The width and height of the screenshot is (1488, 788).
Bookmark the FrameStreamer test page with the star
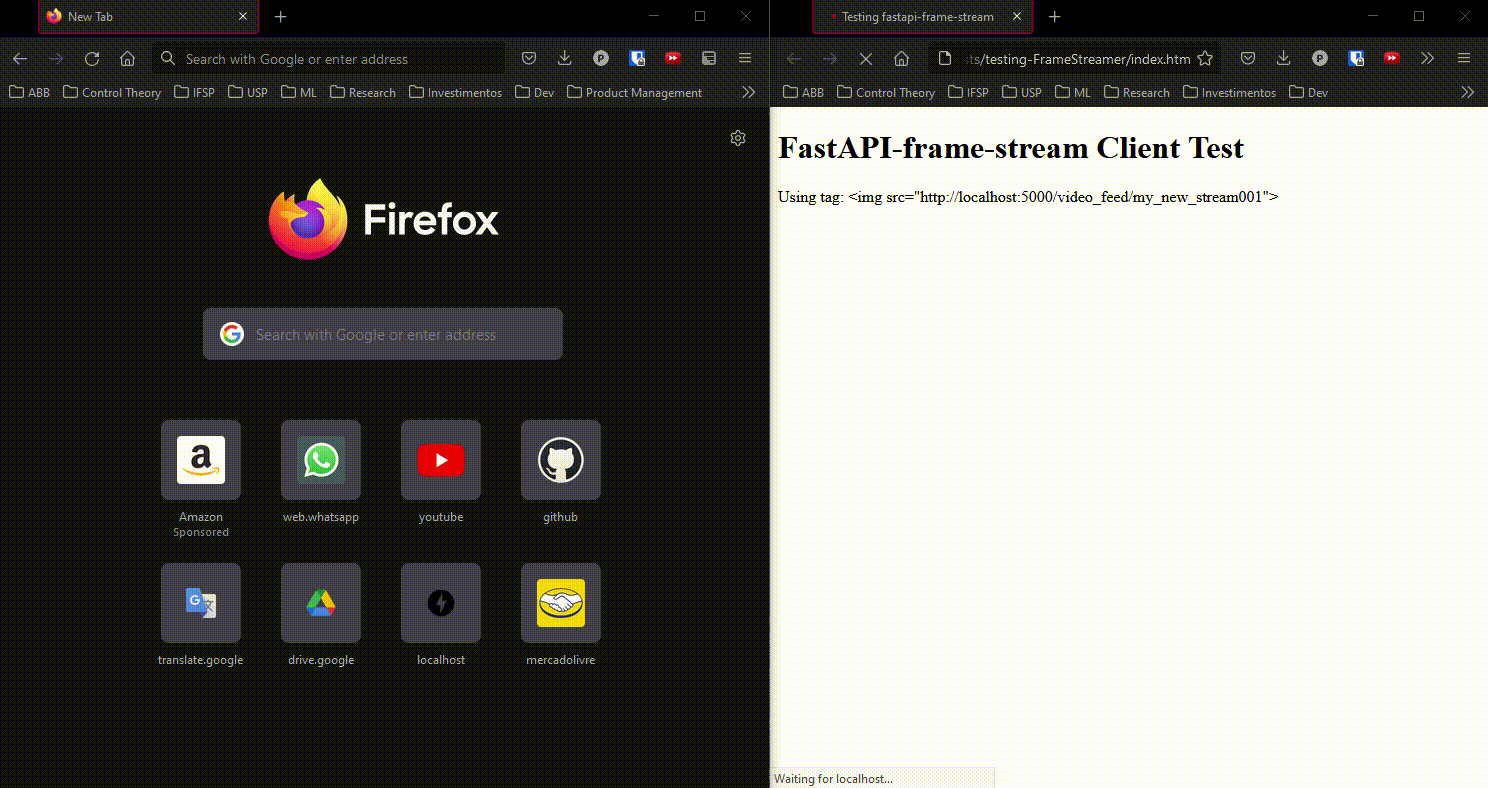(x=1206, y=58)
